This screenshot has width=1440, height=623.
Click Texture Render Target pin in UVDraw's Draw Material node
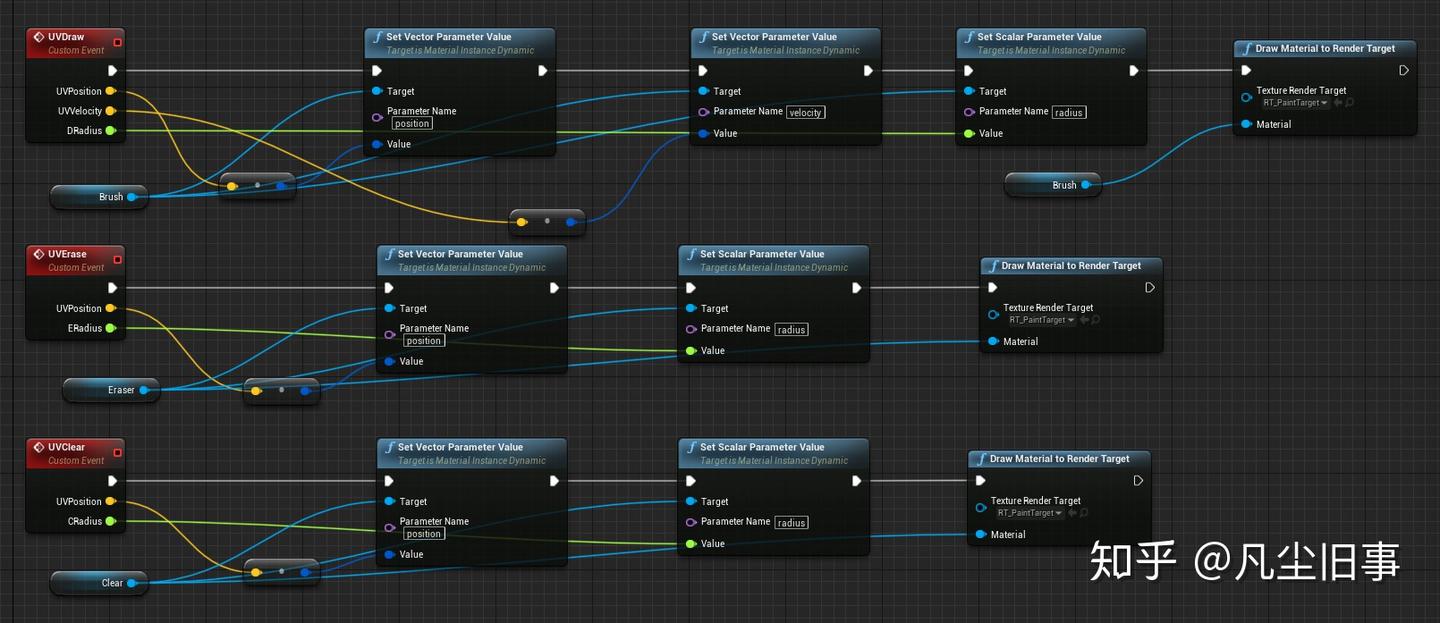[x=1247, y=97]
